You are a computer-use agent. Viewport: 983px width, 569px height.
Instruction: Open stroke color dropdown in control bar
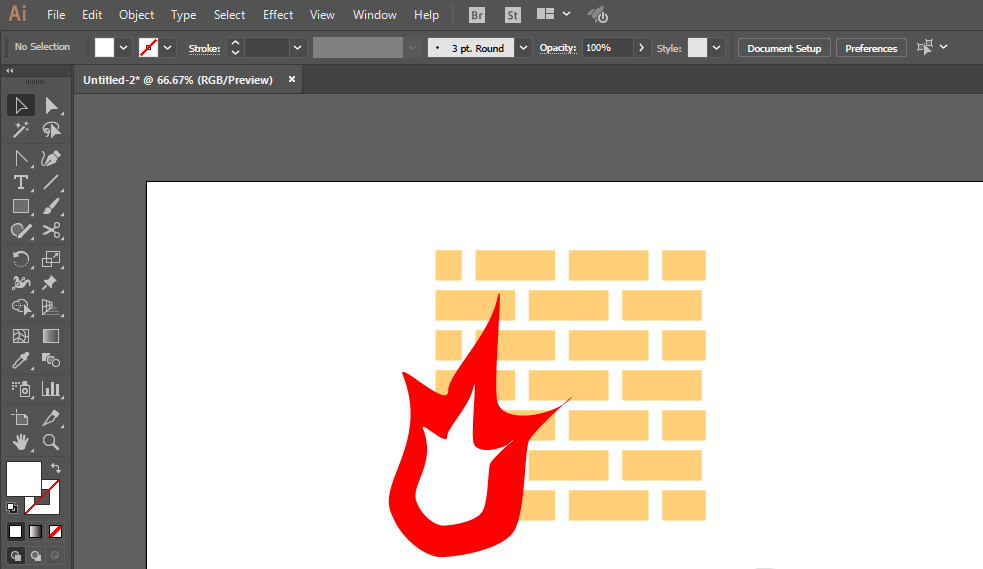pyautogui.click(x=167, y=48)
